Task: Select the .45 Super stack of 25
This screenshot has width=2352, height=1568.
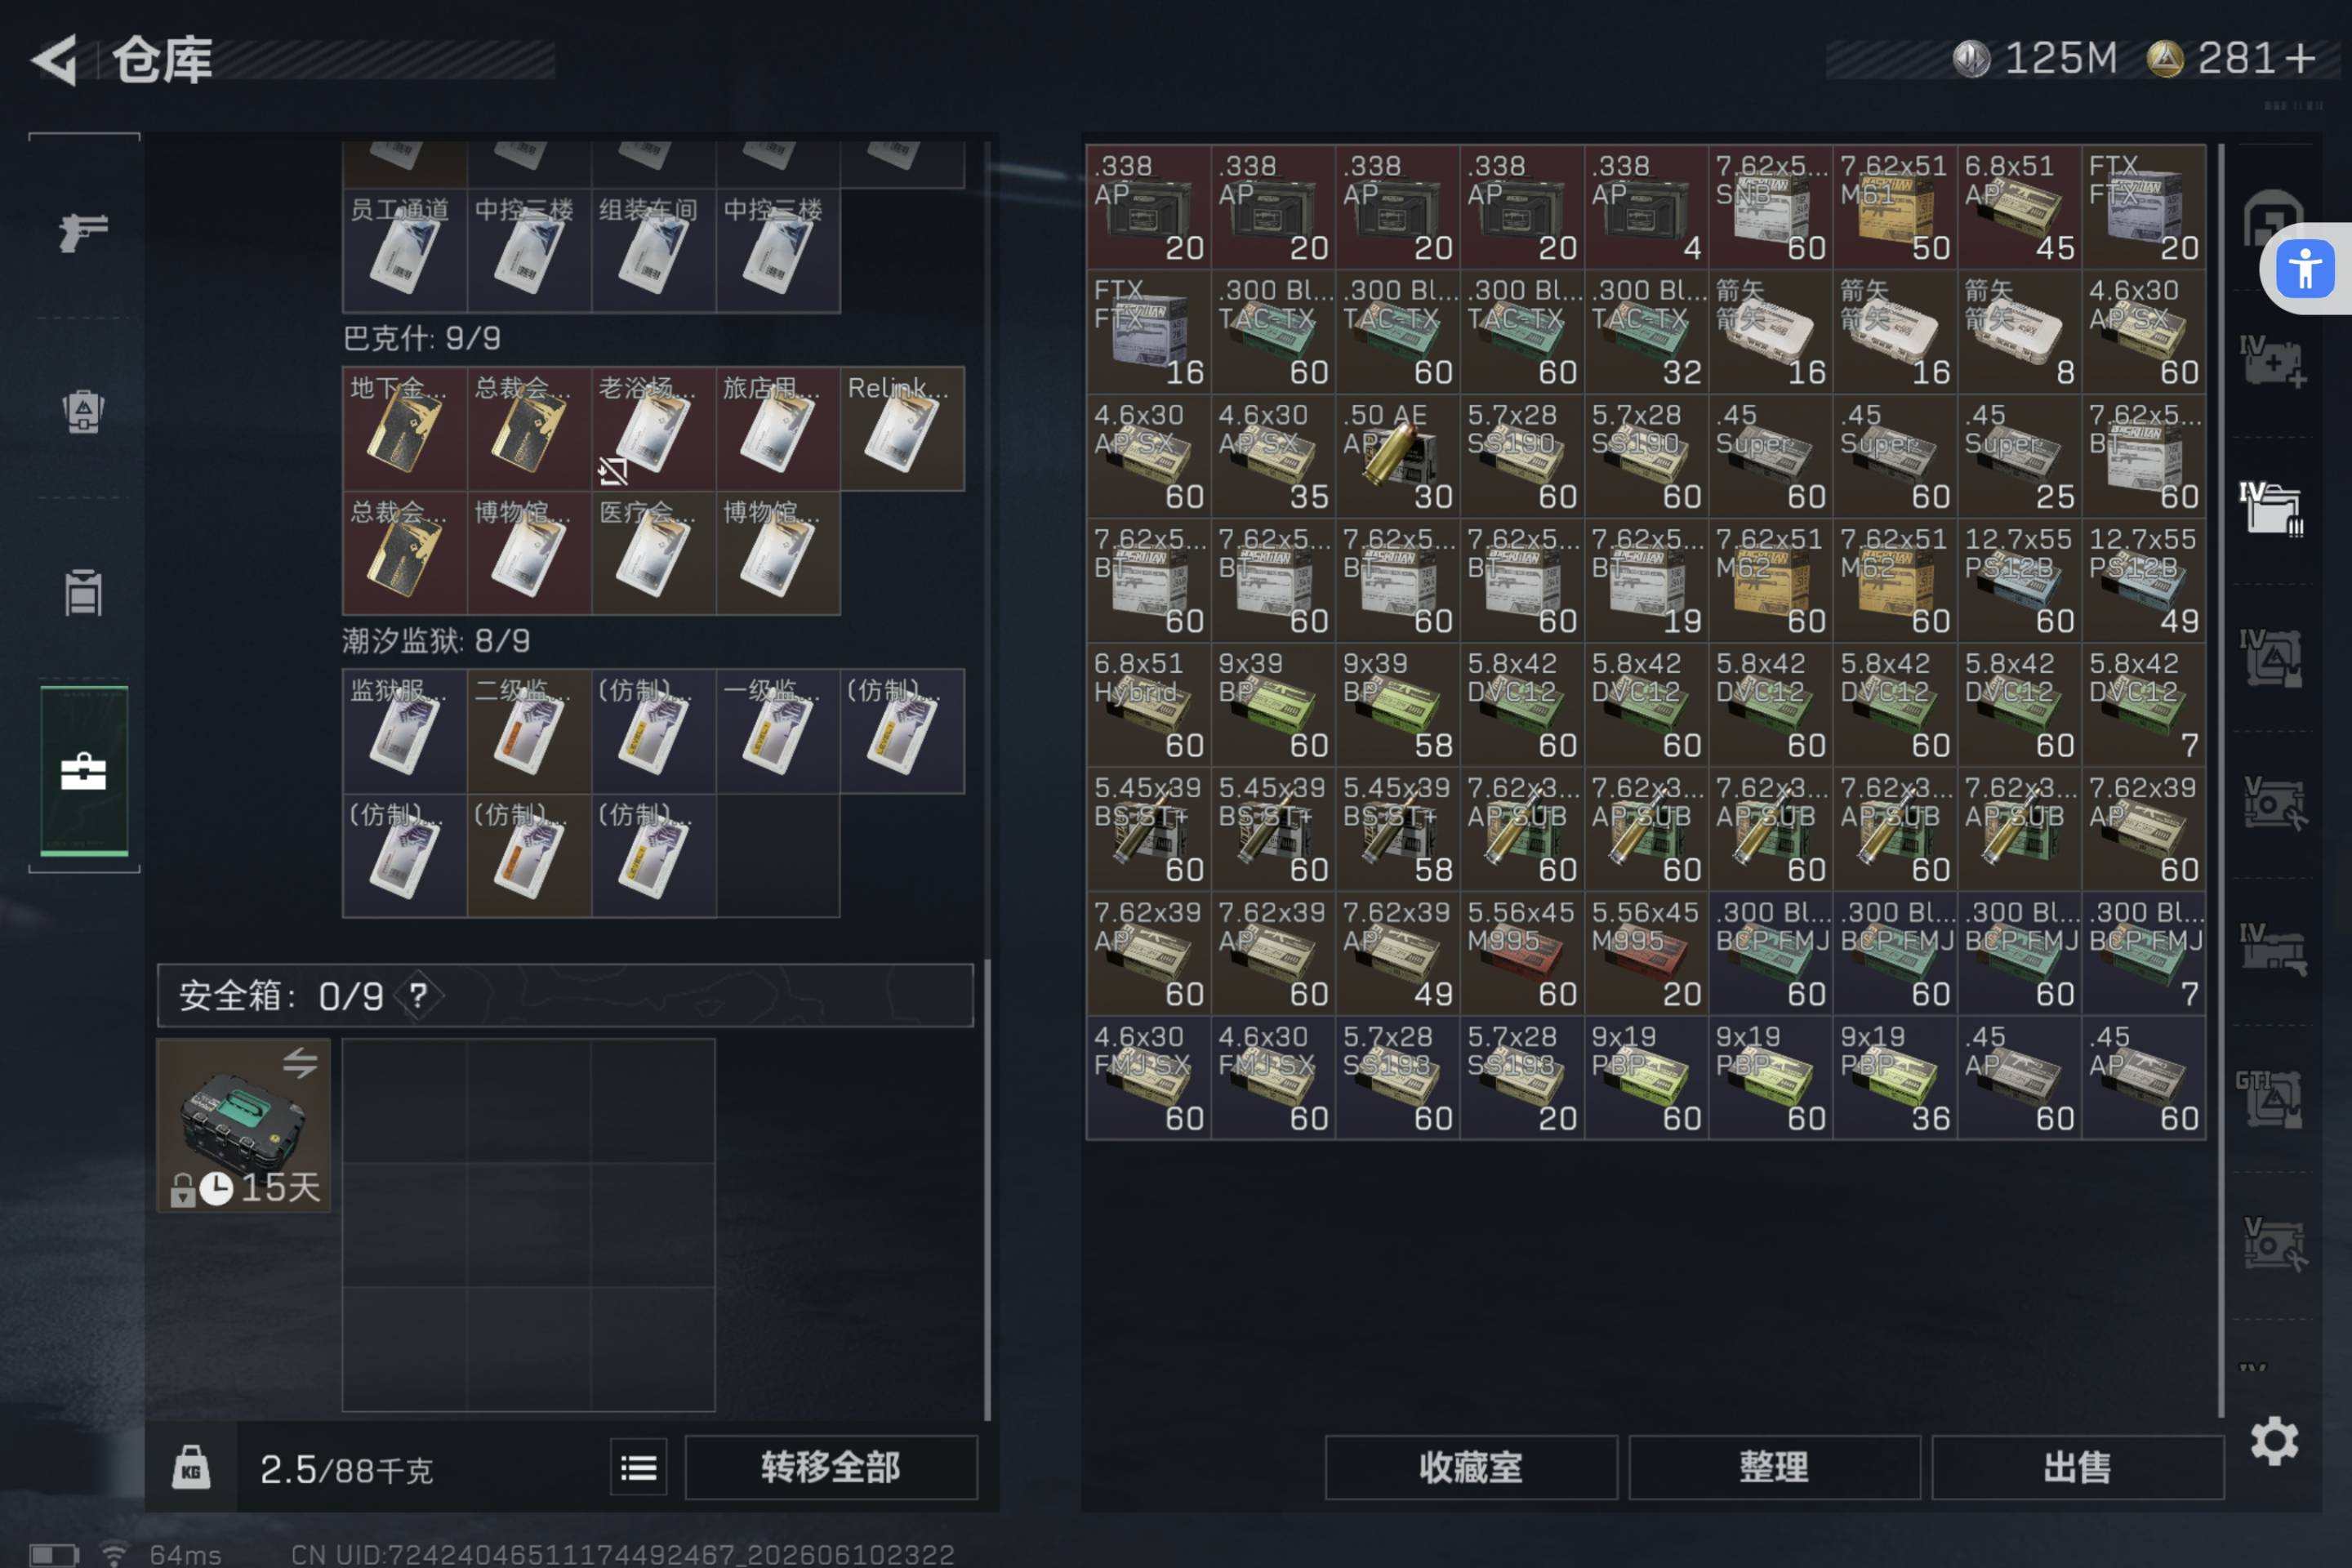Action: click(x=2020, y=456)
